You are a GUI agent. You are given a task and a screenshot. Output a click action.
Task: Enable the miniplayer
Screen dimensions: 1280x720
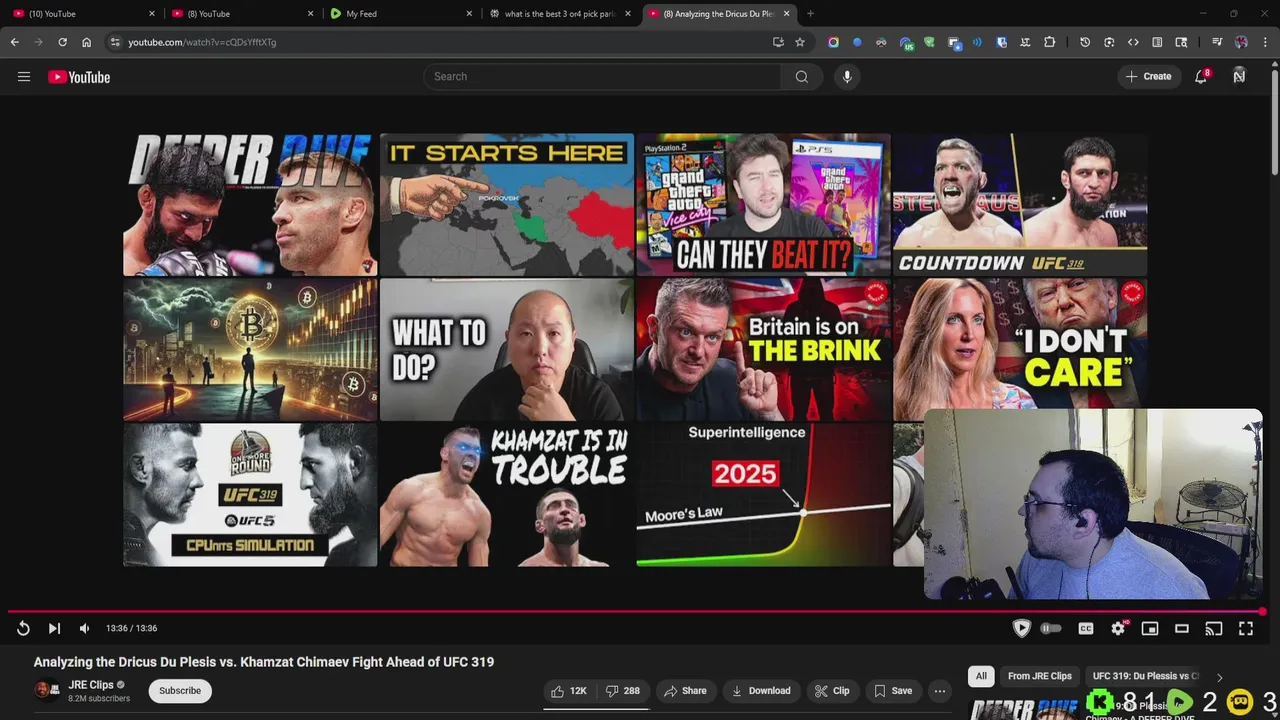coord(1150,628)
